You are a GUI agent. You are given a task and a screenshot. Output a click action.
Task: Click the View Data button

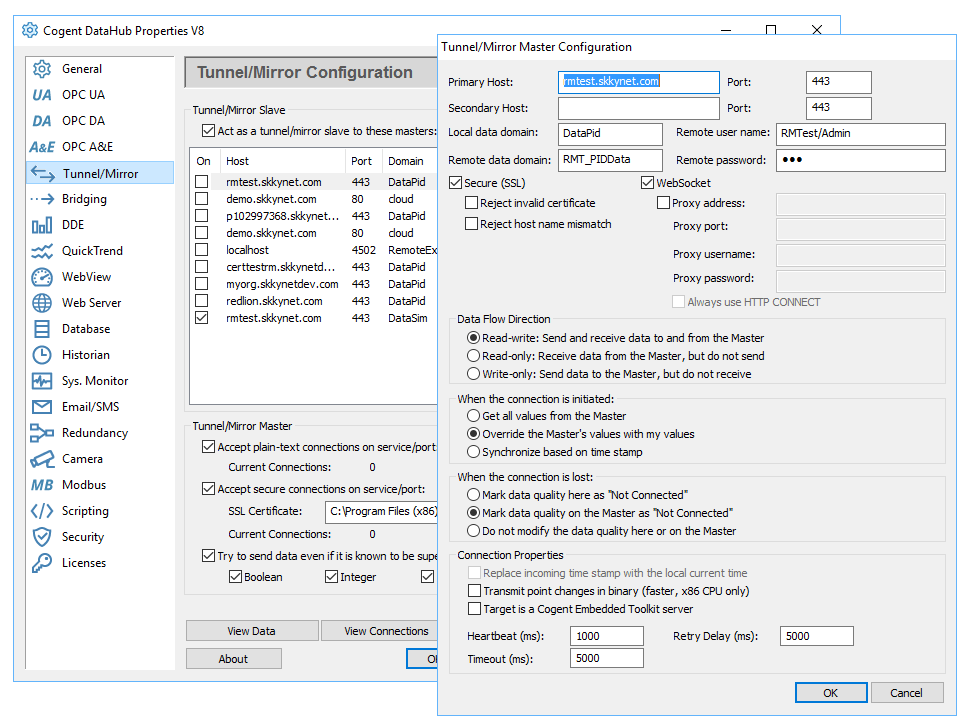tap(252, 631)
